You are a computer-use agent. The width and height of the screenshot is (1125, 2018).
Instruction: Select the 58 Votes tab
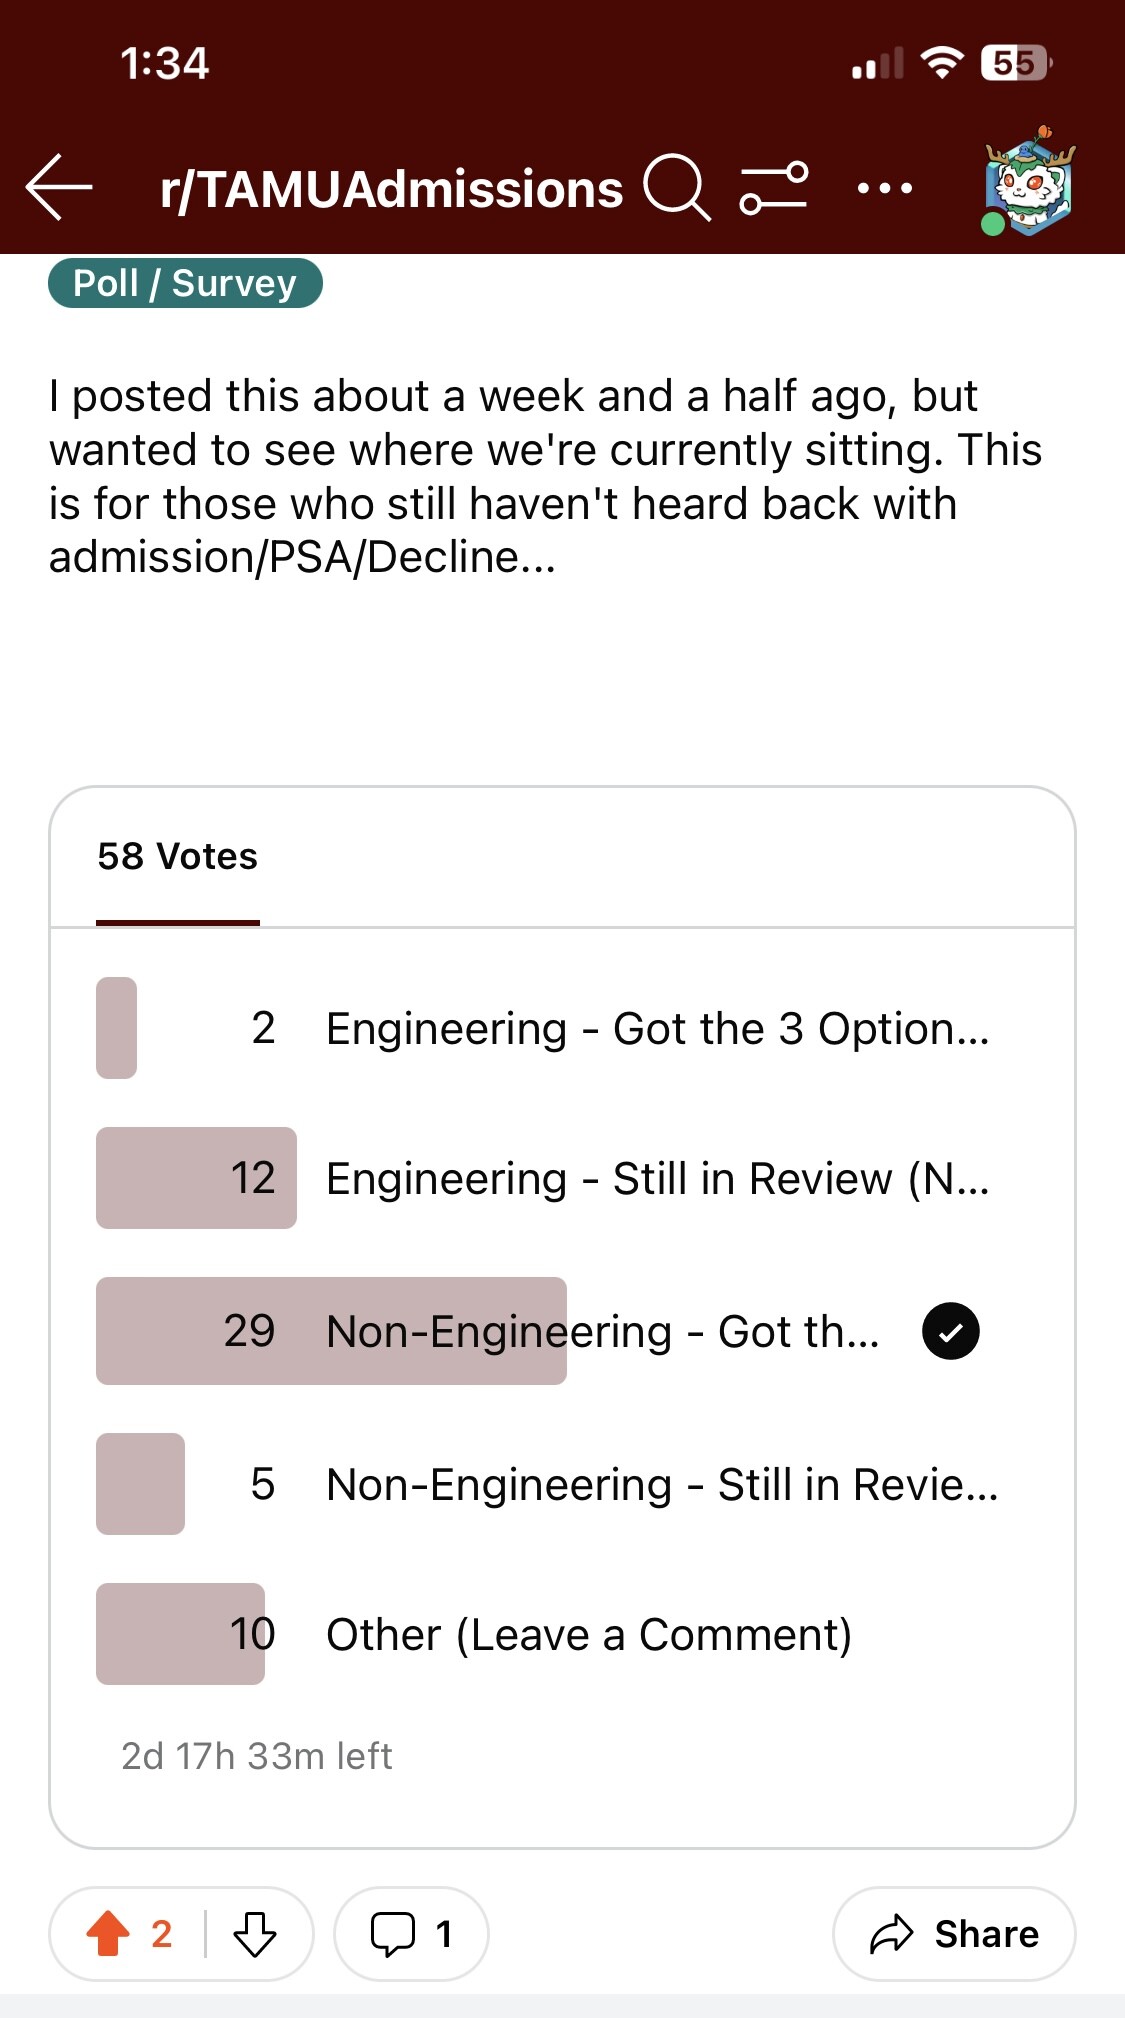[x=178, y=857]
